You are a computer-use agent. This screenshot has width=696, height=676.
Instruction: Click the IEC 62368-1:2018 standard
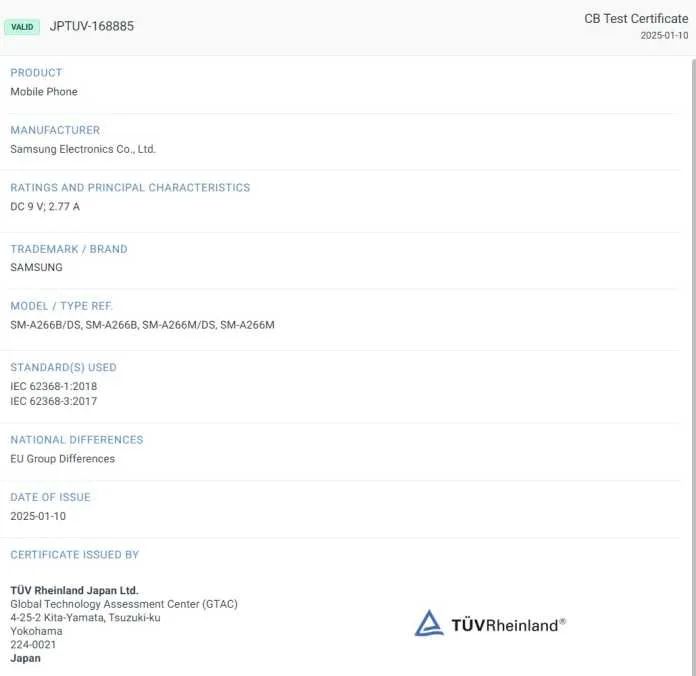[x=54, y=386]
